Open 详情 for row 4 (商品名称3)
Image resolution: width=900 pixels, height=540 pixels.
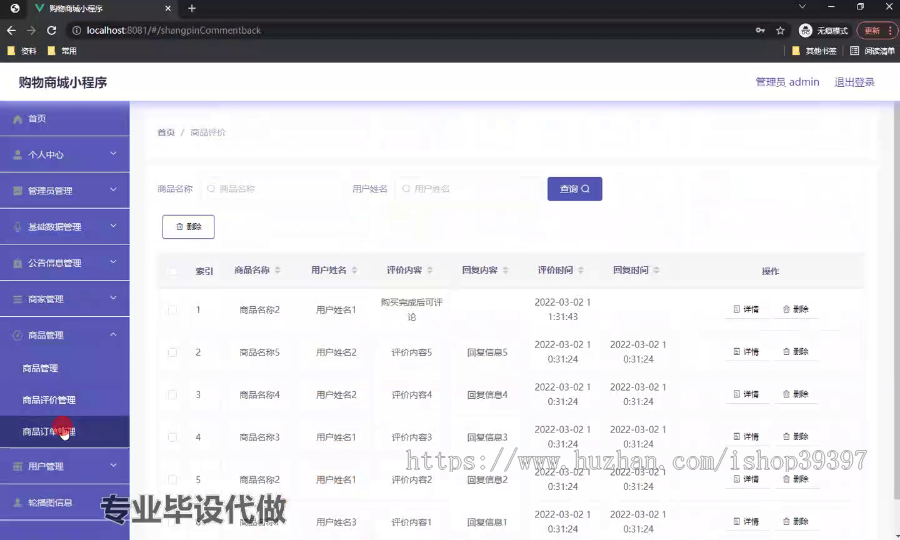[x=746, y=437]
